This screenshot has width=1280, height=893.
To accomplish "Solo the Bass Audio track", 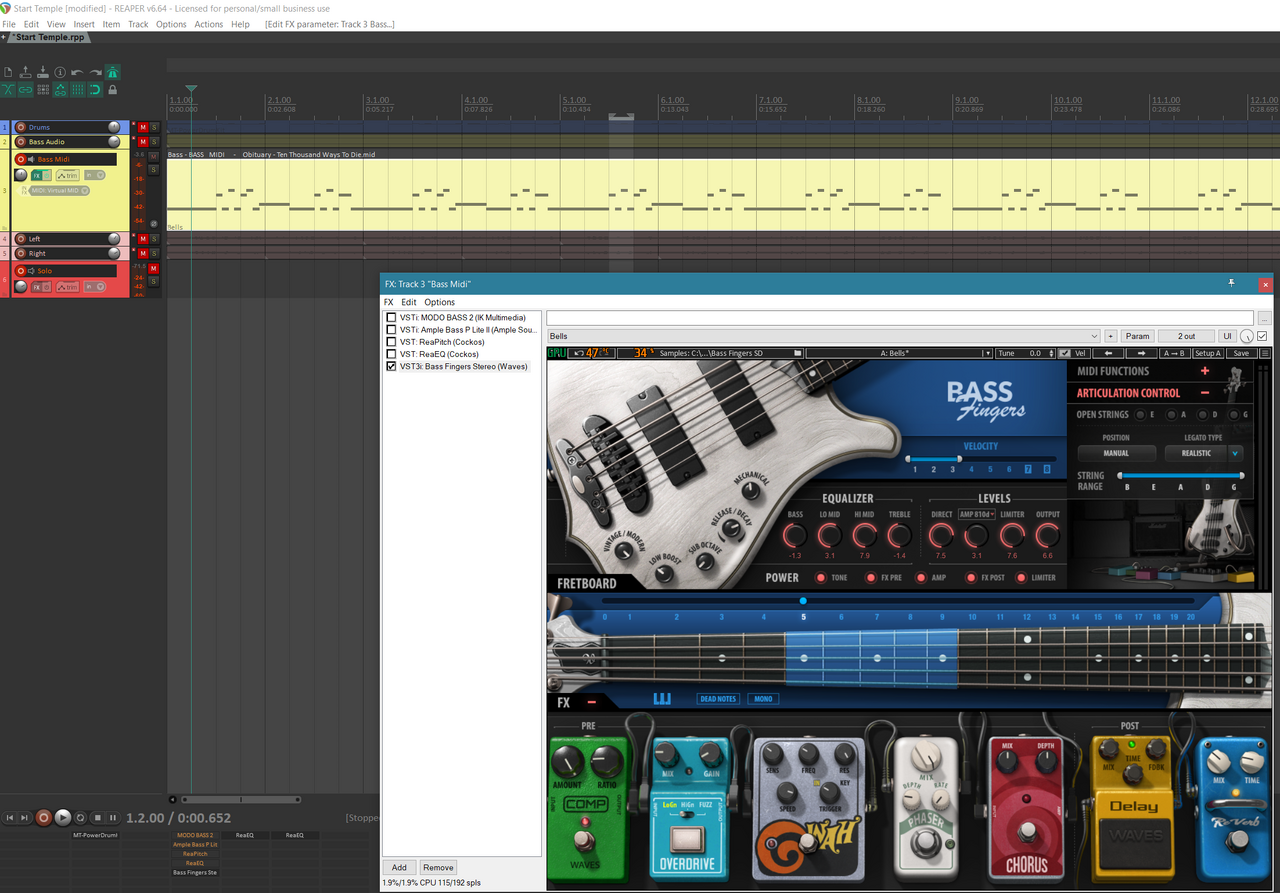I will 154,142.
